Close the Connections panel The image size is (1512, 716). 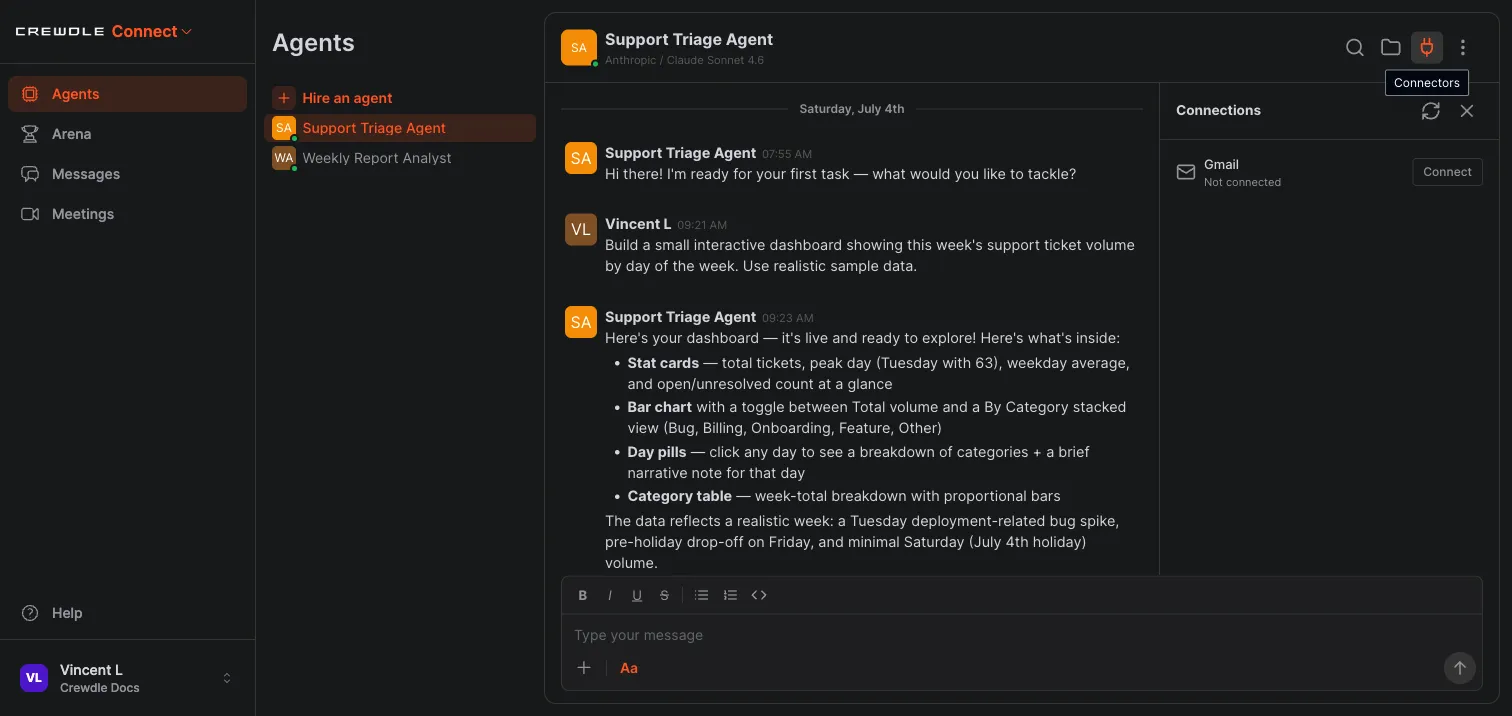(x=1467, y=111)
